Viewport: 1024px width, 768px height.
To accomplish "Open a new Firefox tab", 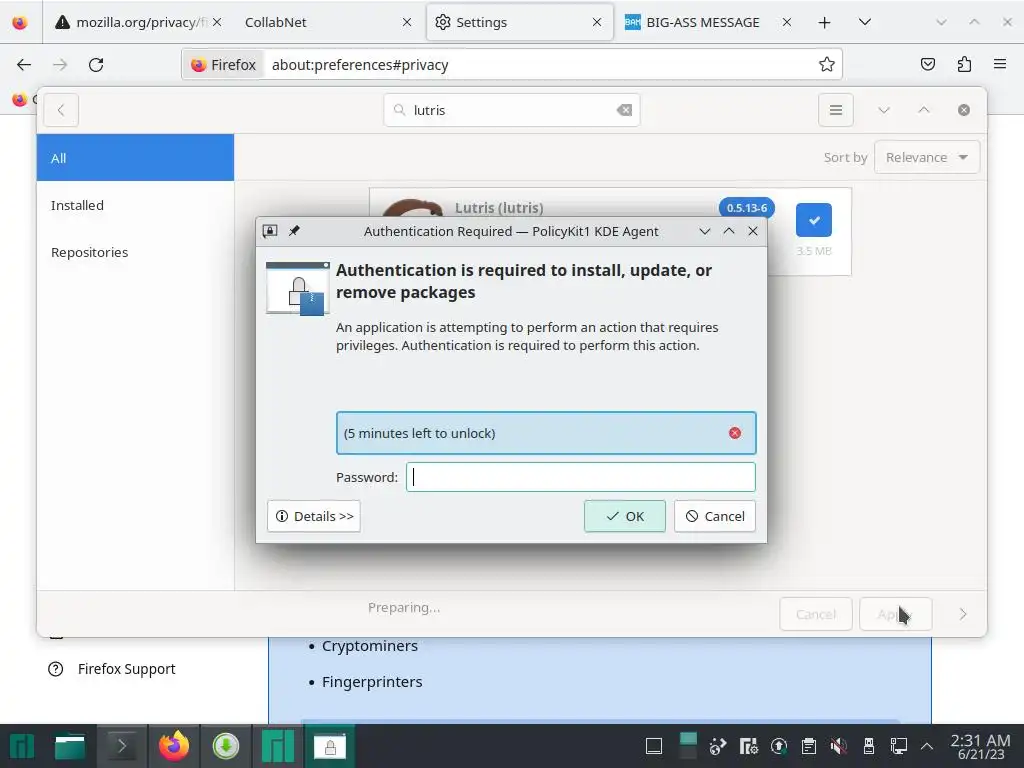I will (824, 22).
